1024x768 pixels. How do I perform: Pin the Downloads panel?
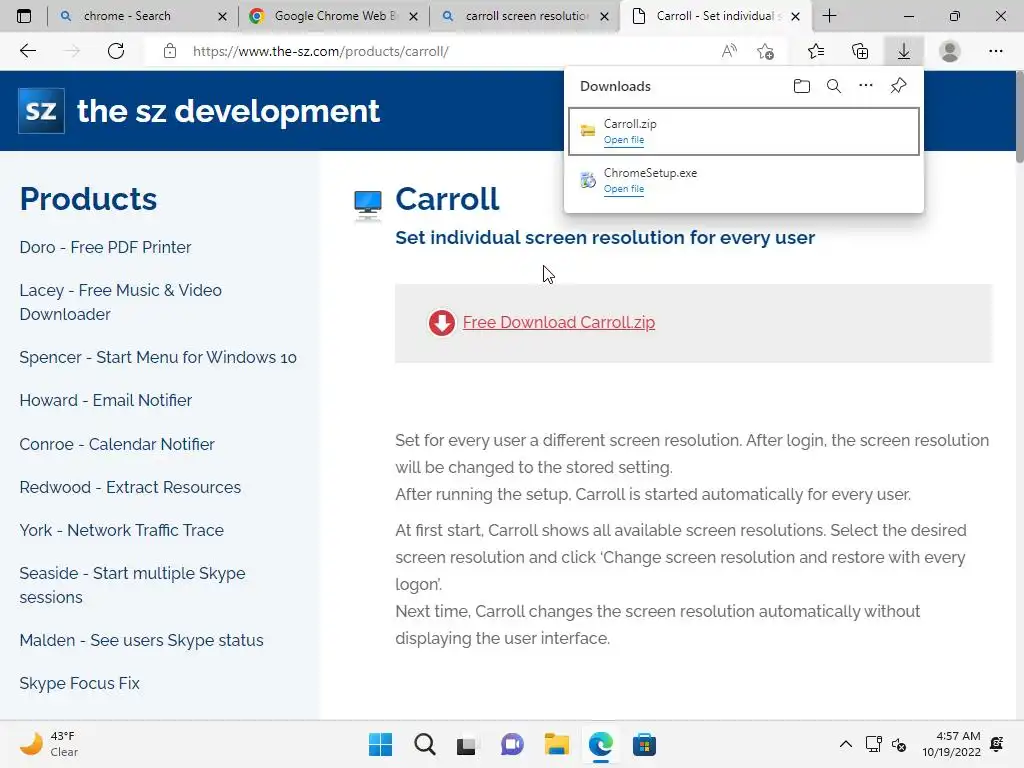point(899,86)
